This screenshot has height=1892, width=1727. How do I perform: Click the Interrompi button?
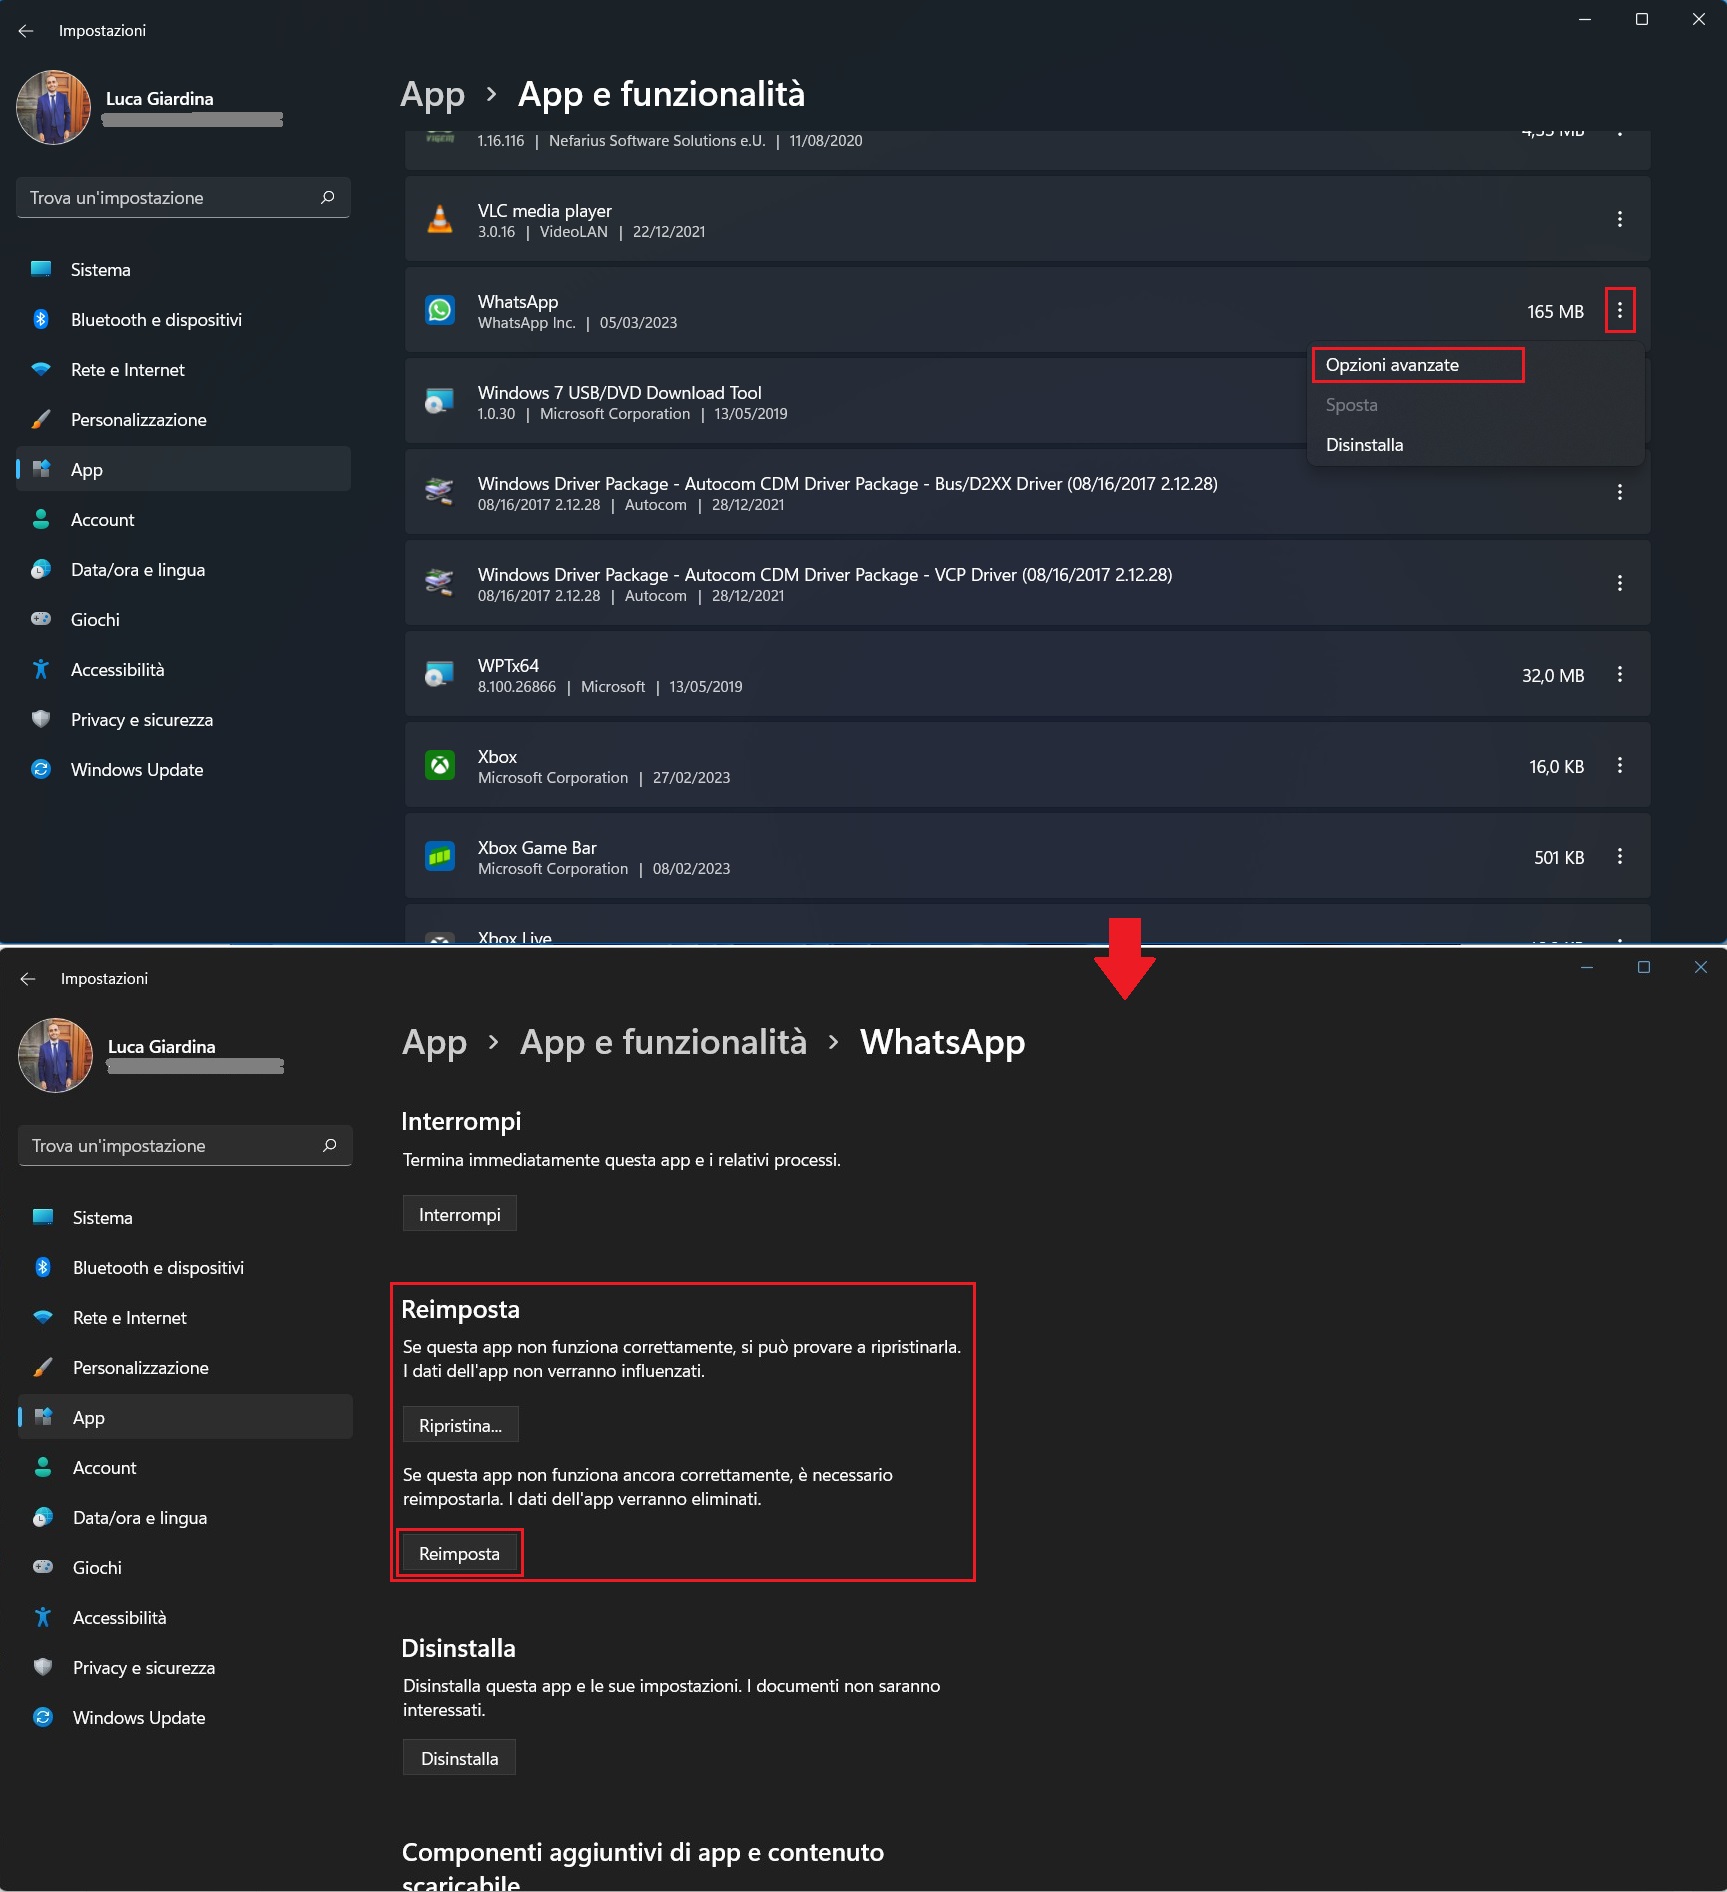pos(459,1214)
